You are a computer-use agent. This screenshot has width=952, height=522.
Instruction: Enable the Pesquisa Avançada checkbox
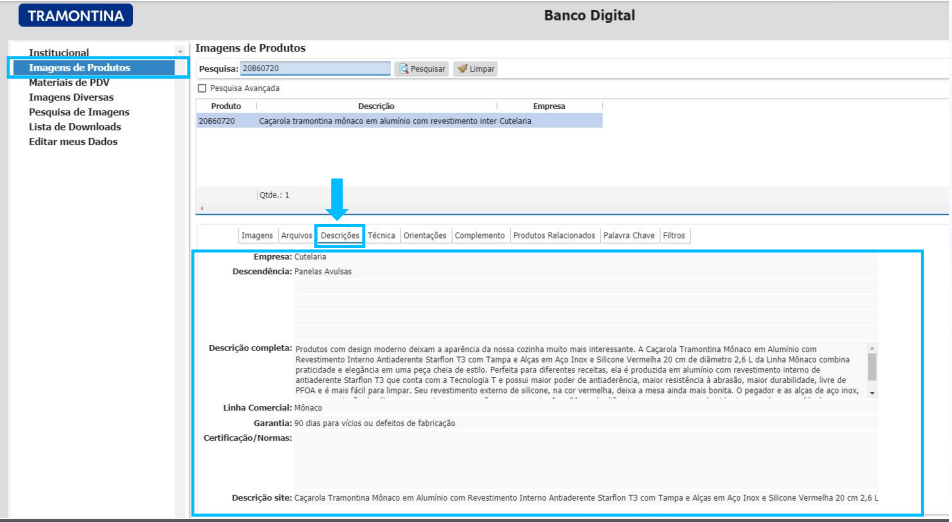[202, 89]
